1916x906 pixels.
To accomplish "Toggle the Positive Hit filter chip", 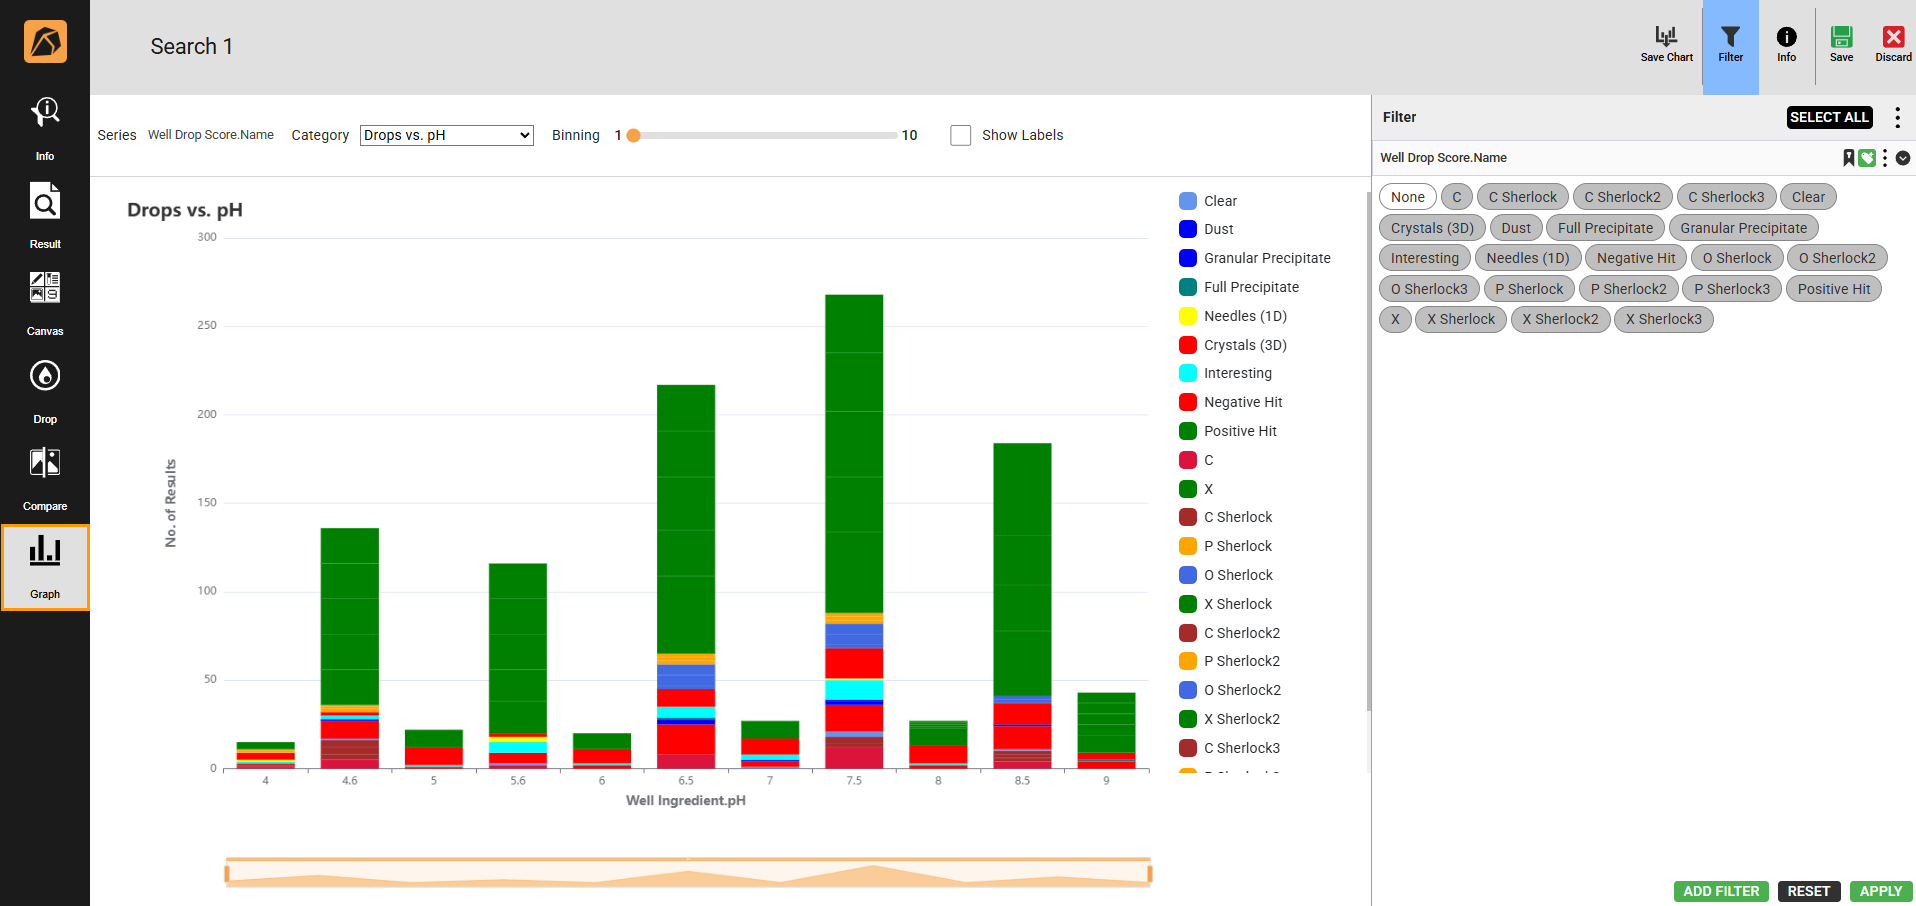I will click(1833, 289).
